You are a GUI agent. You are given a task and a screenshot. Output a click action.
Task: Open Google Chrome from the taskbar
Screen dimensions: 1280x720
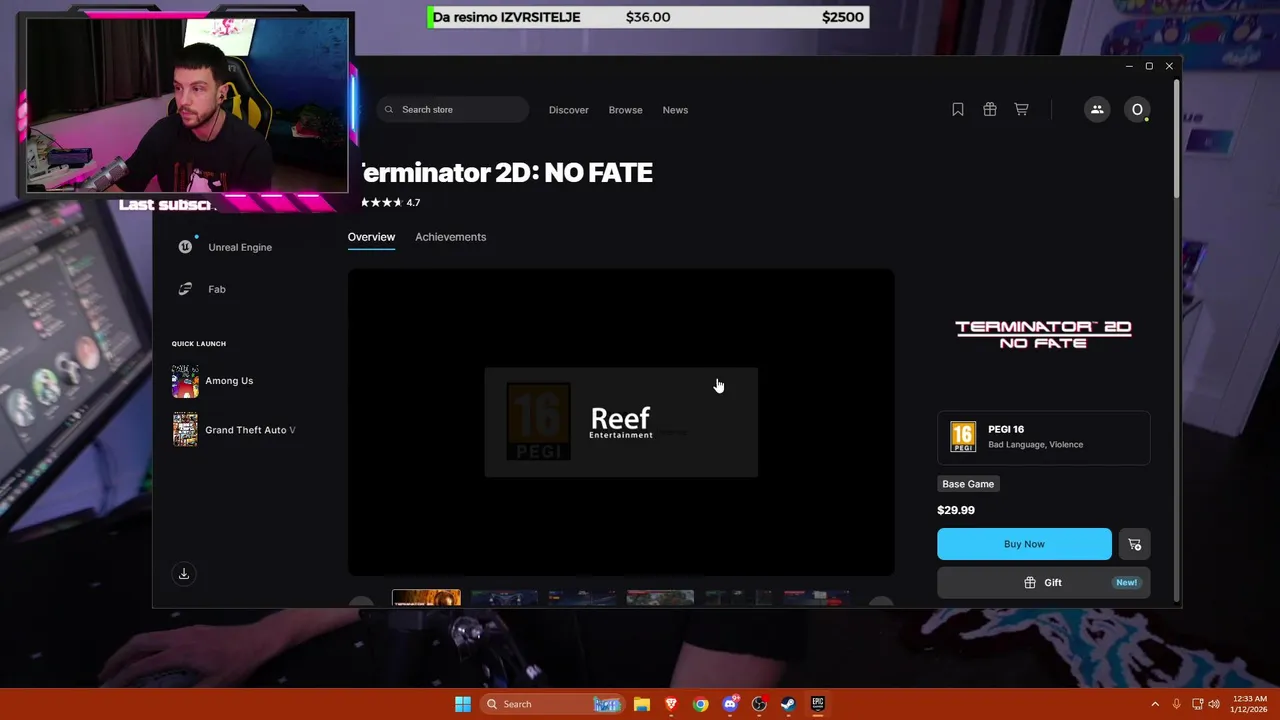tap(701, 704)
